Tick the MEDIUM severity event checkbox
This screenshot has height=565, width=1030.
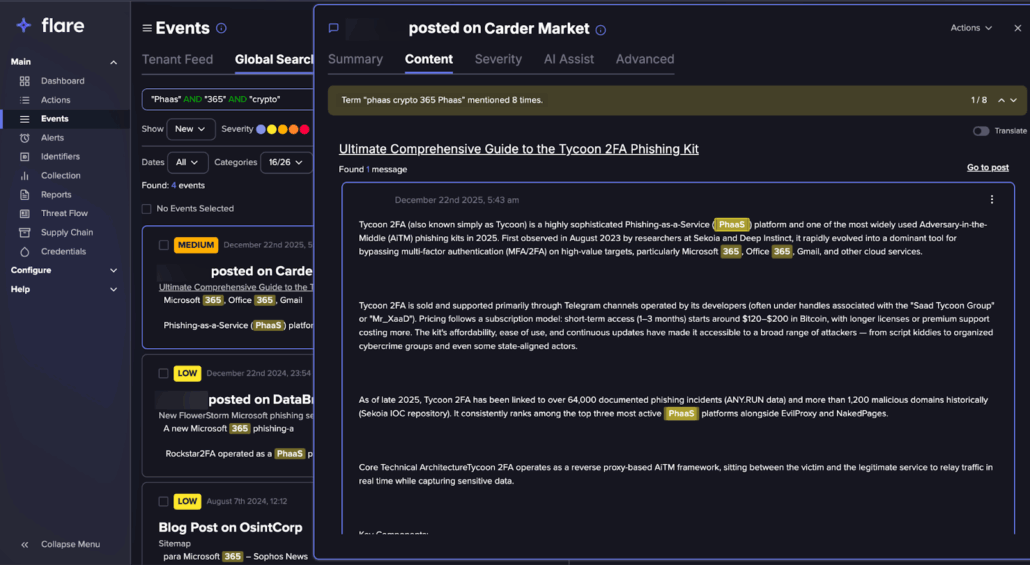(x=163, y=245)
